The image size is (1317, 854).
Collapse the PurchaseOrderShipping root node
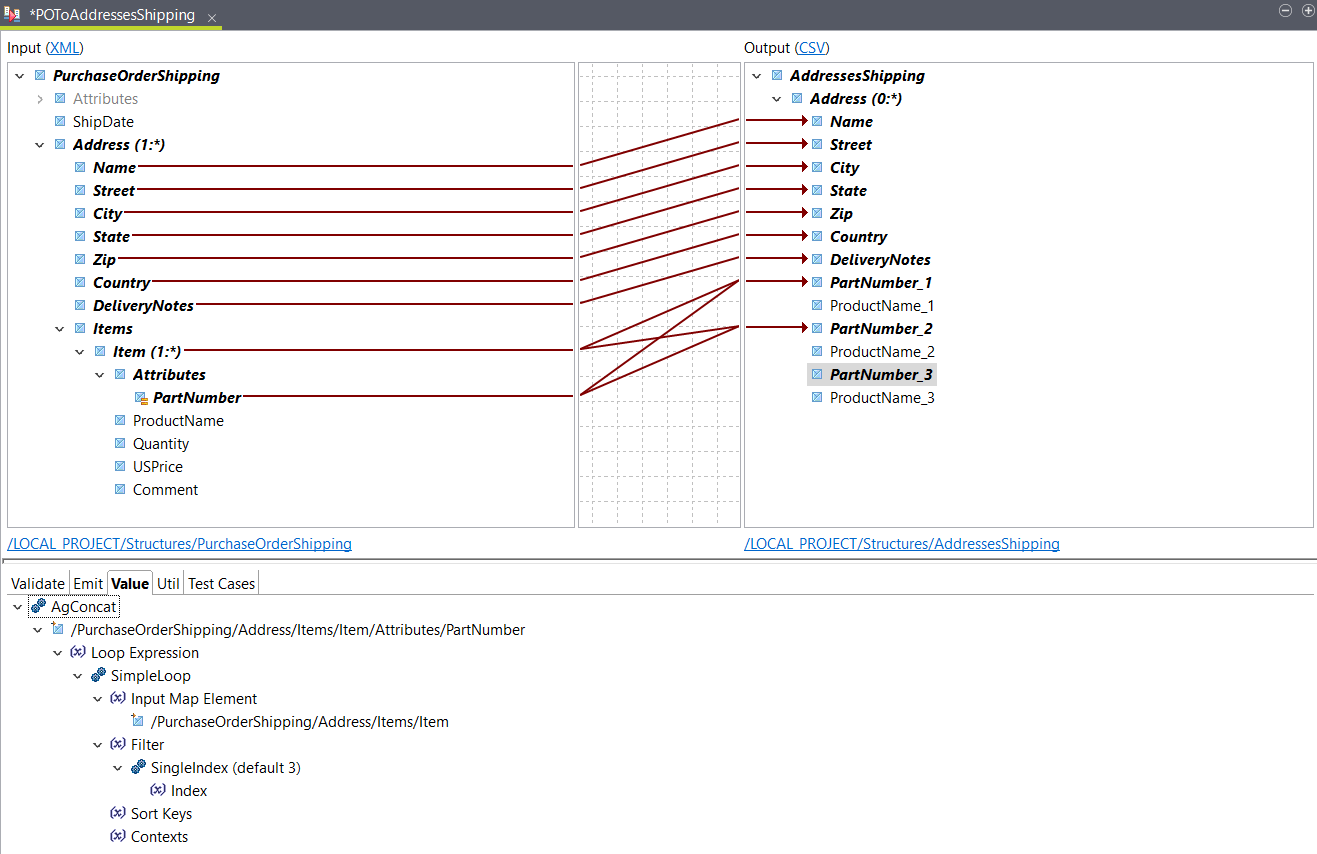tap(18, 75)
